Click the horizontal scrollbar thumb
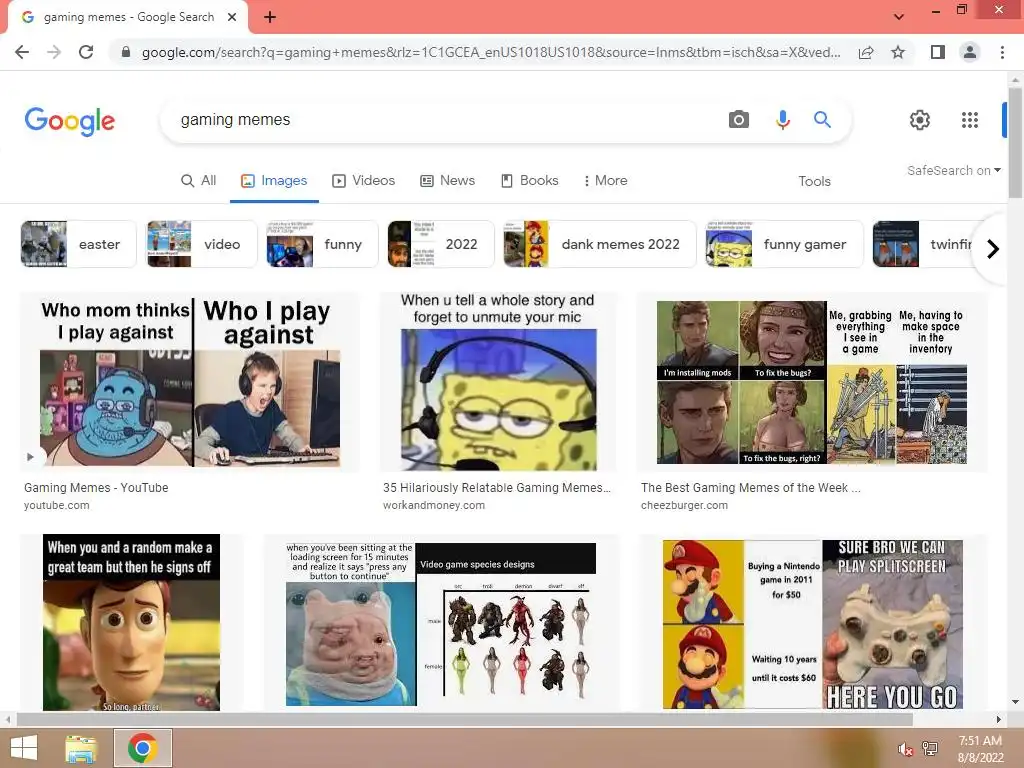The image size is (1024, 768). [x=464, y=720]
